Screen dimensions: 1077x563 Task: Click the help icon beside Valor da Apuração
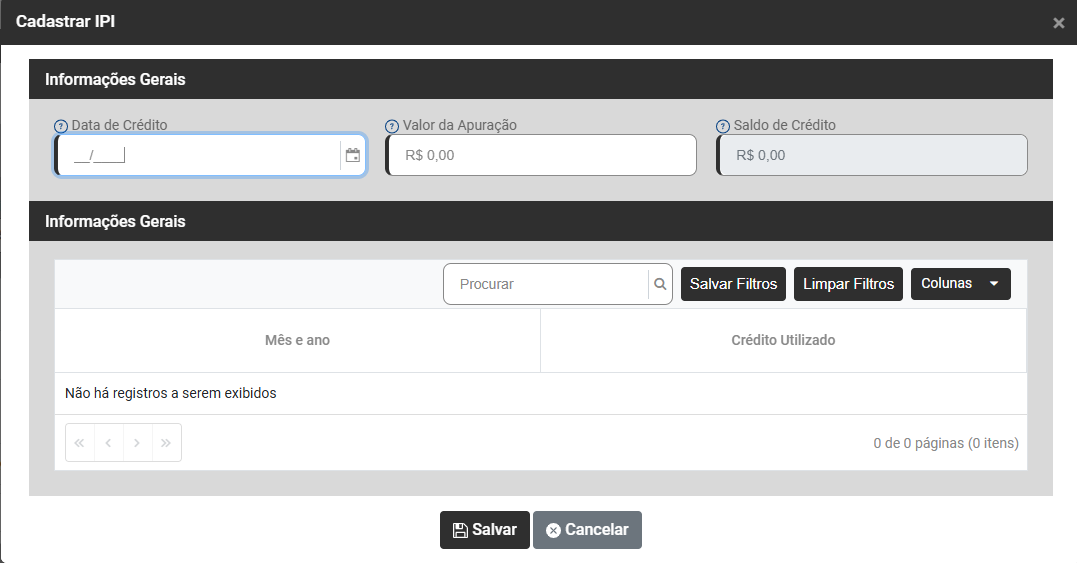tap(391, 127)
